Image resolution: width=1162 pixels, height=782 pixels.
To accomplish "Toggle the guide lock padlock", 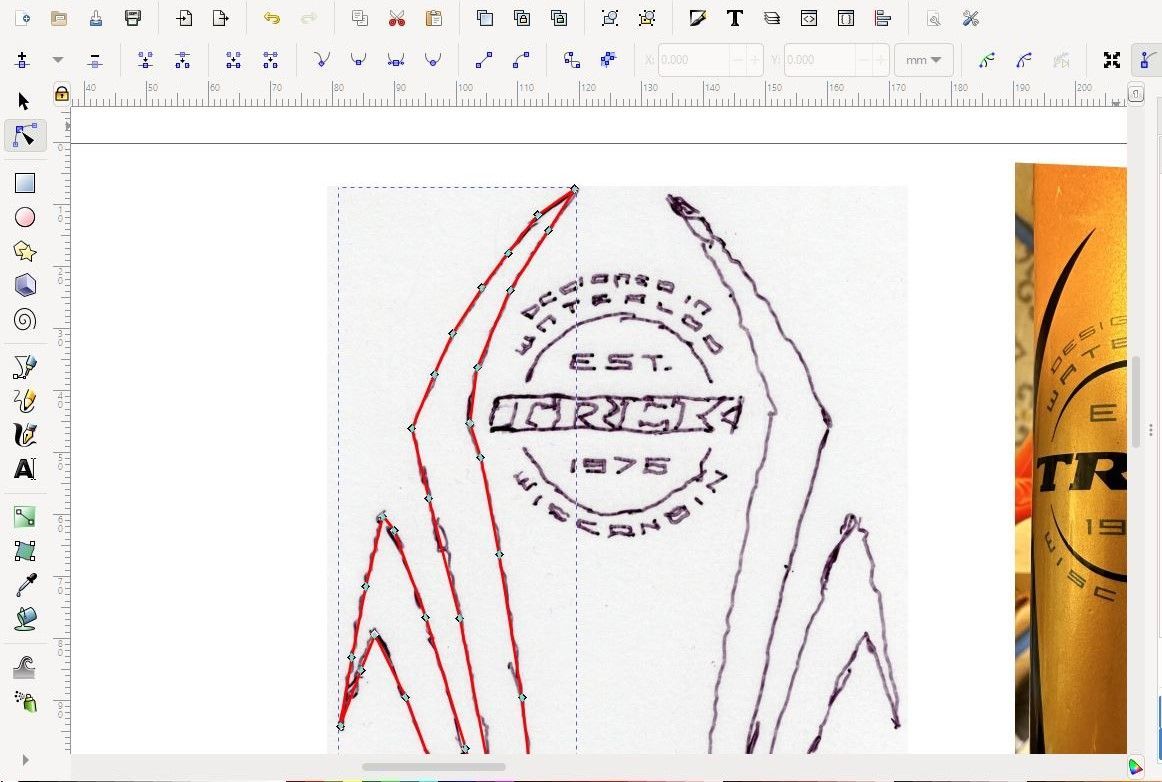I will click(61, 94).
